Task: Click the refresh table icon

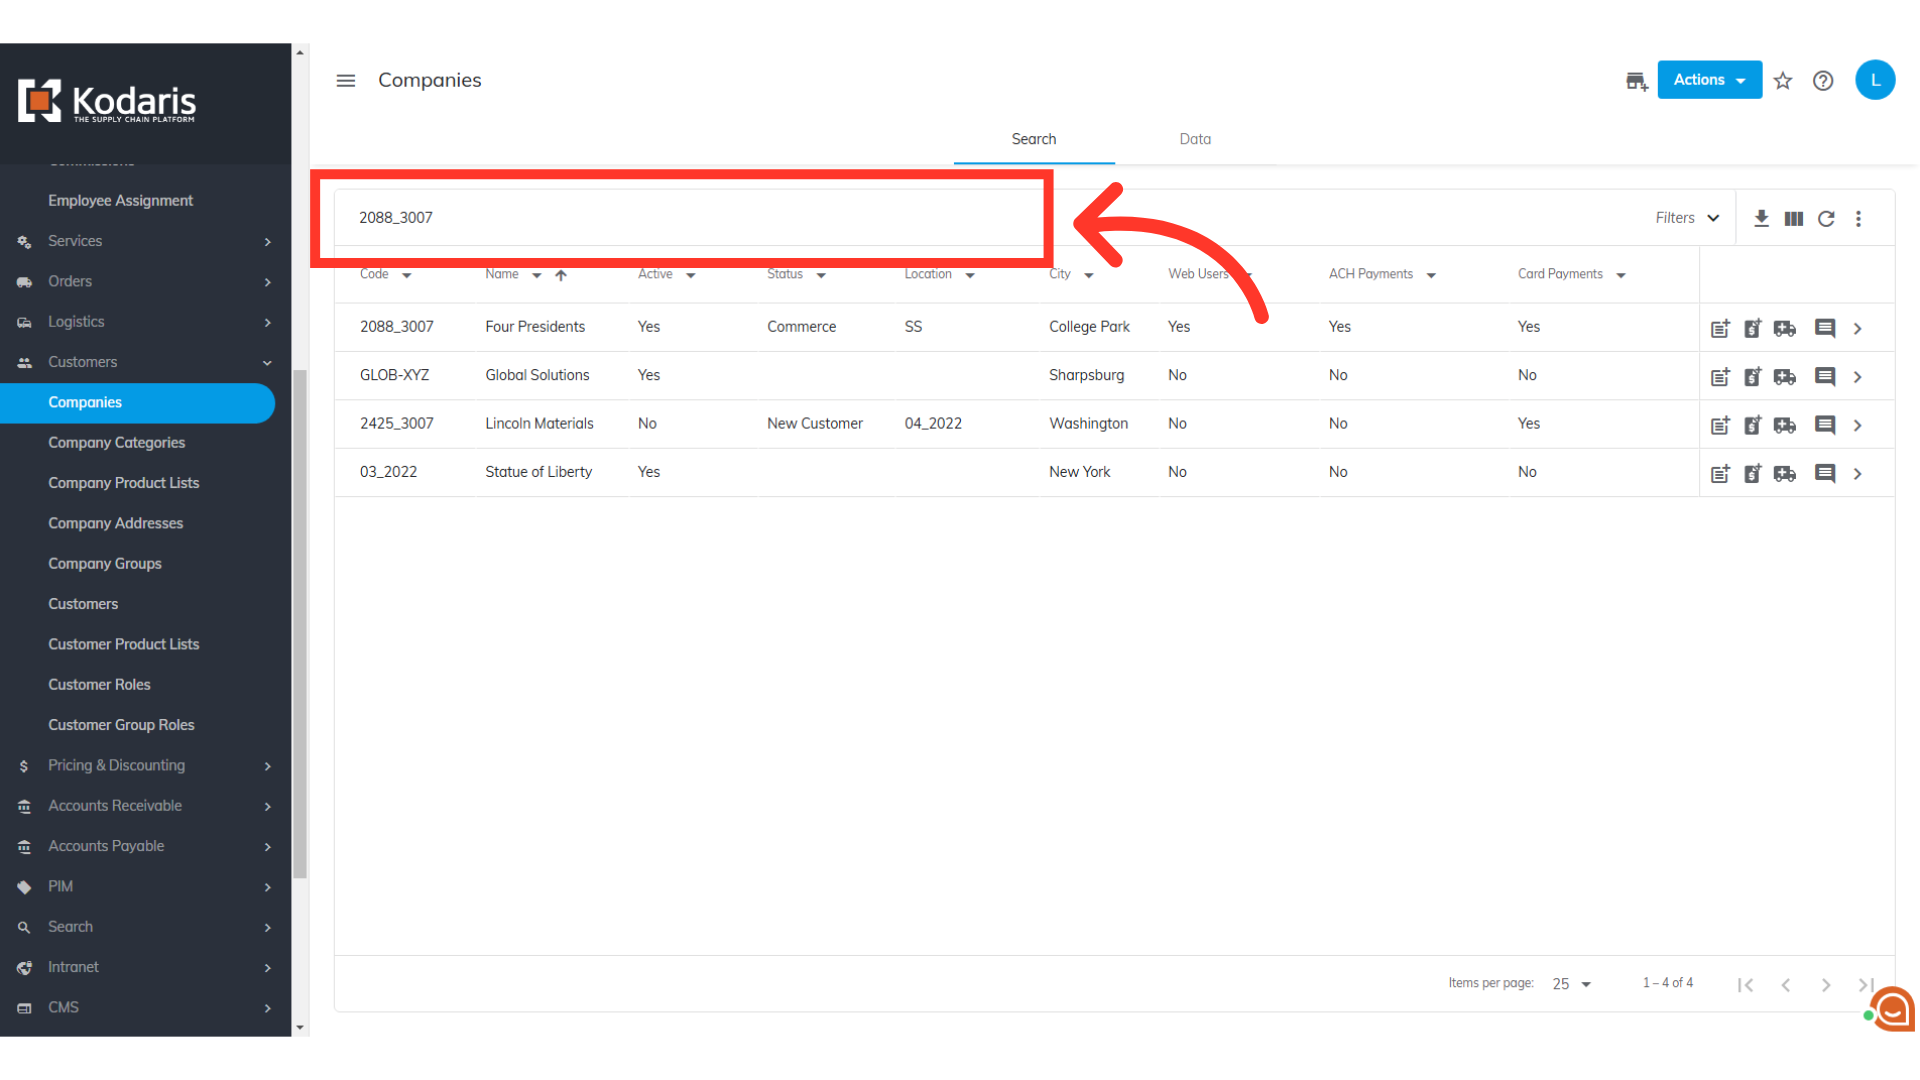Action: point(1826,218)
